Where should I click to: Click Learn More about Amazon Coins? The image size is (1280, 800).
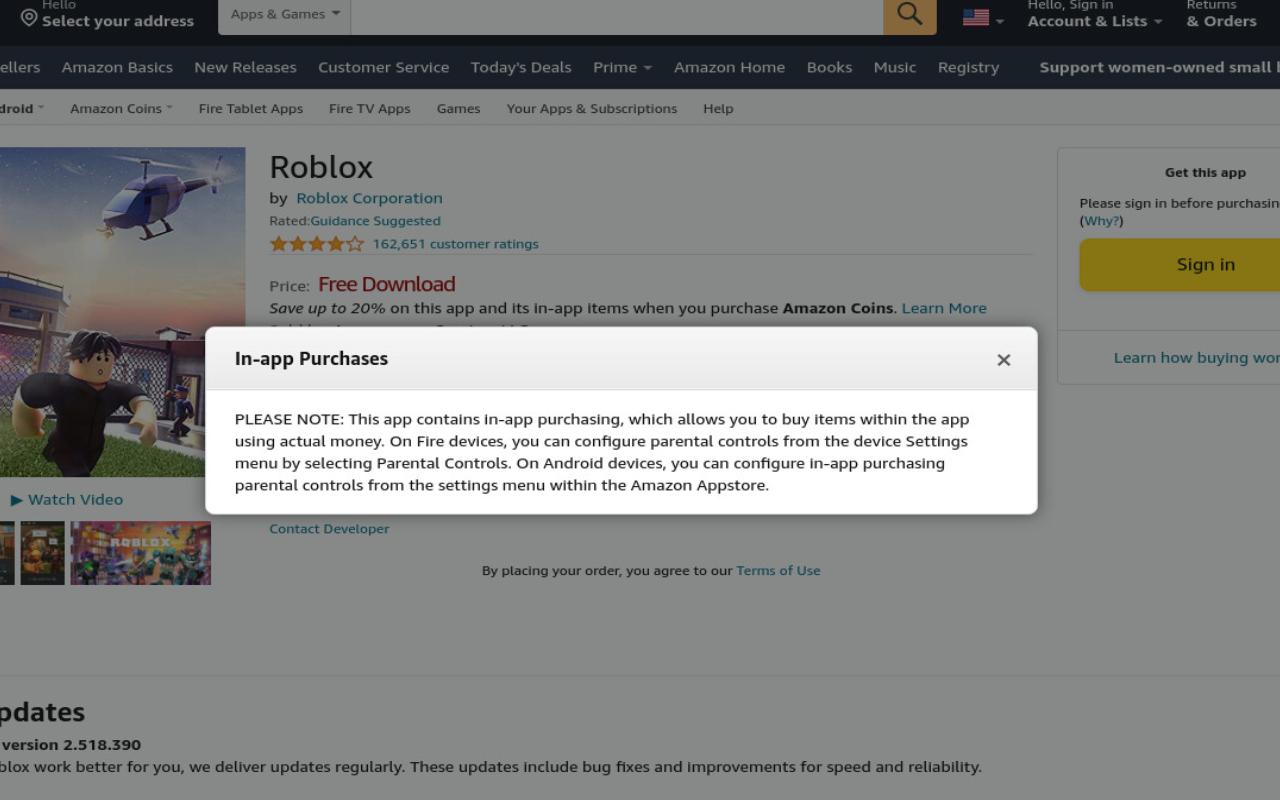[944, 308]
